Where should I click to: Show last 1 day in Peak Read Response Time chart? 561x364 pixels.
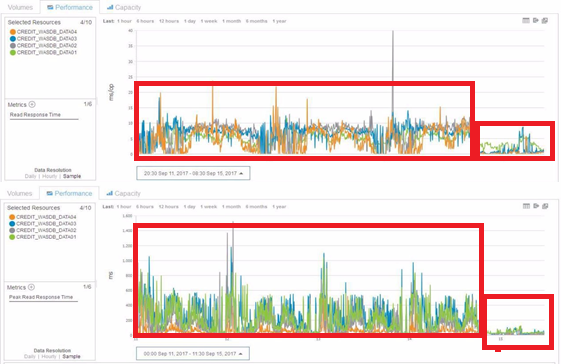tap(189, 207)
